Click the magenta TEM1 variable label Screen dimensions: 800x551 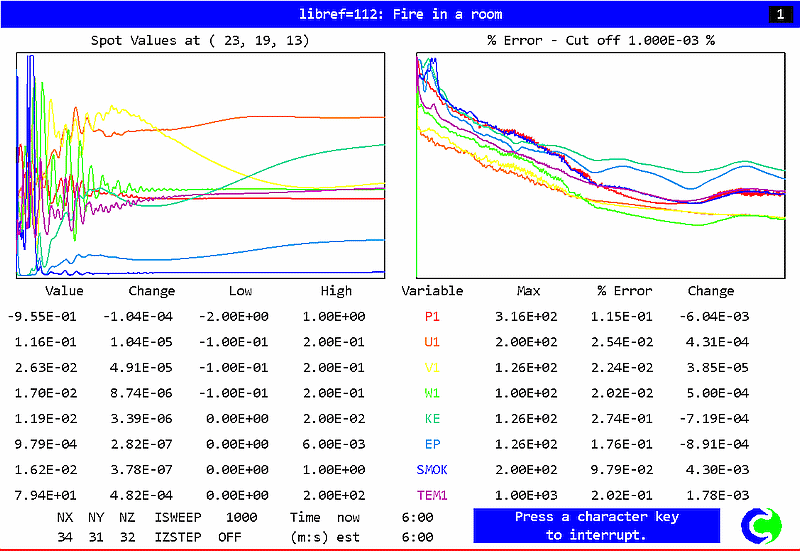[x=432, y=495]
